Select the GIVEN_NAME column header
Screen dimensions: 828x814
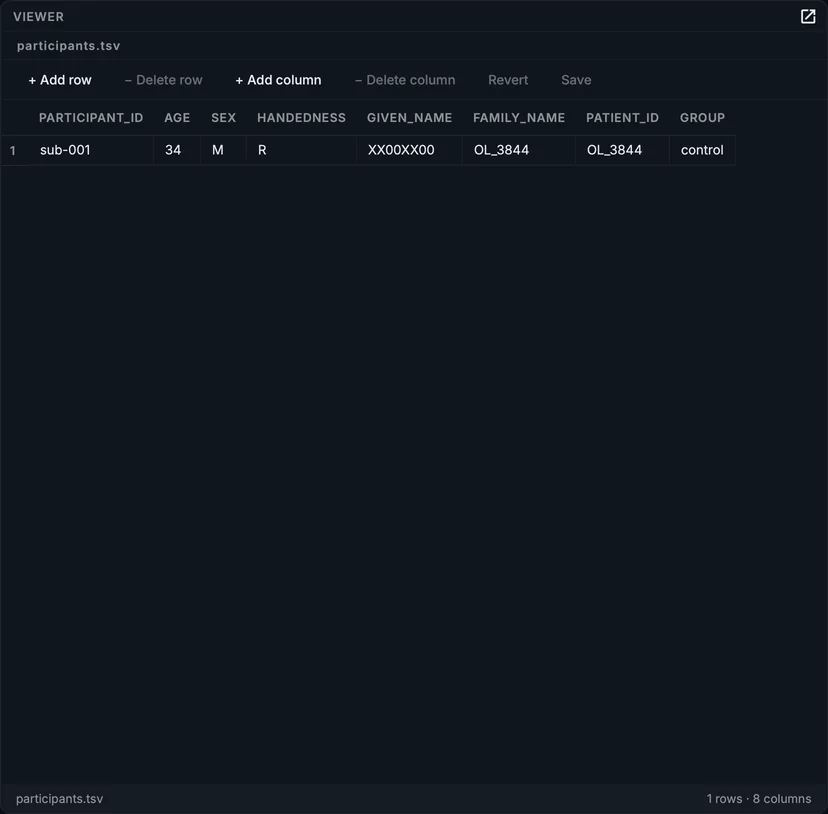[409, 118]
